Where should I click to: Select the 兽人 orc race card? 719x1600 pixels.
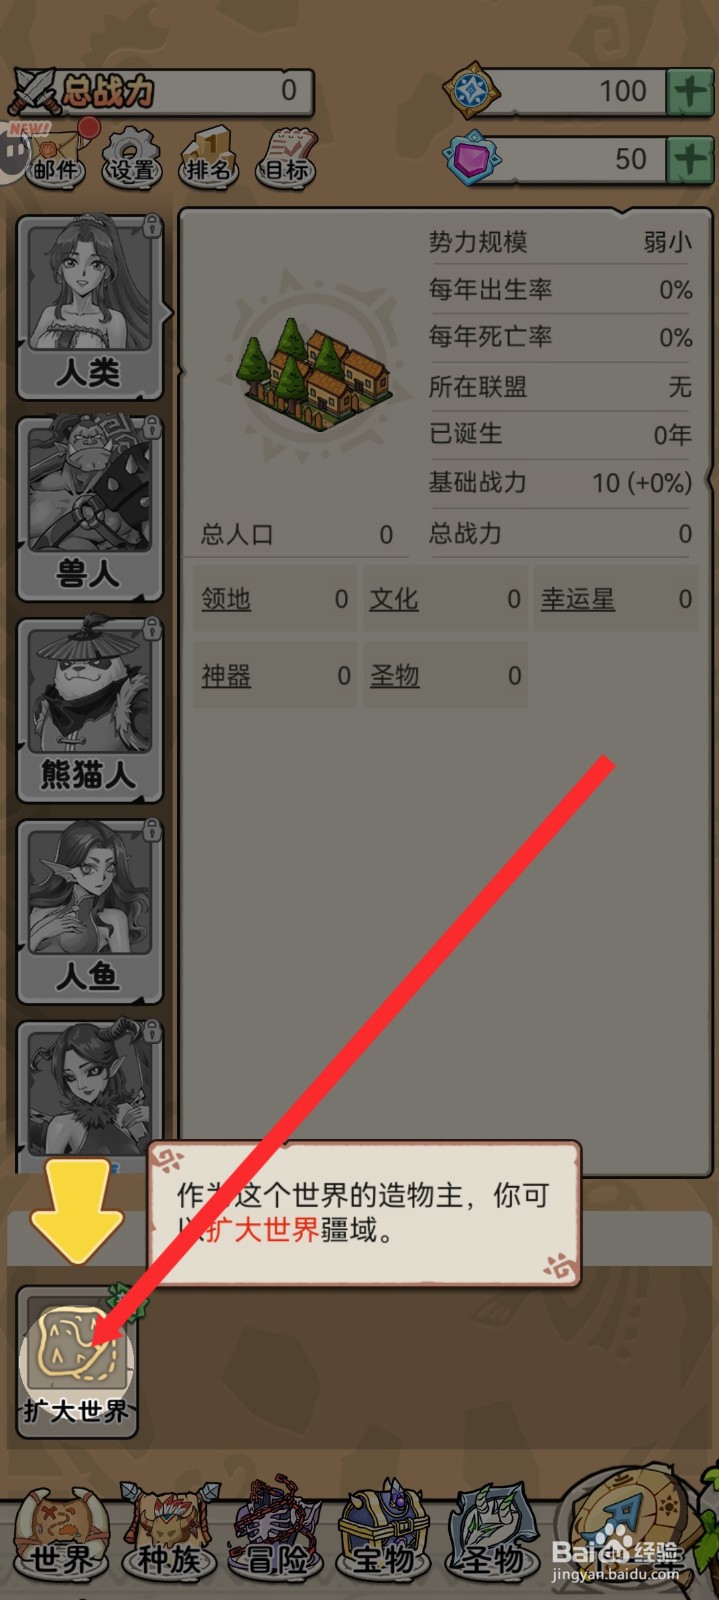pyautogui.click(x=90, y=508)
